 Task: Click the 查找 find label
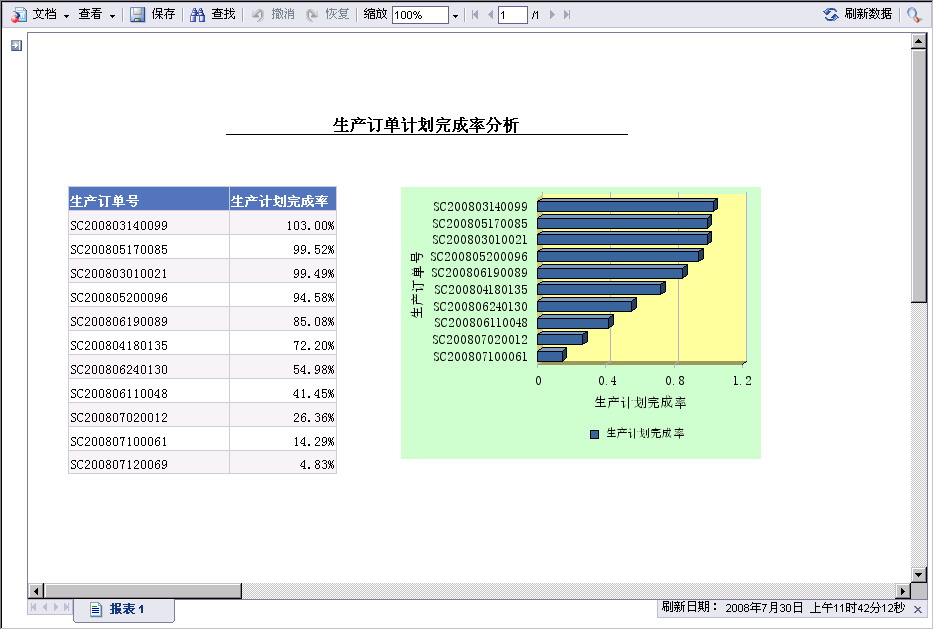[223, 14]
